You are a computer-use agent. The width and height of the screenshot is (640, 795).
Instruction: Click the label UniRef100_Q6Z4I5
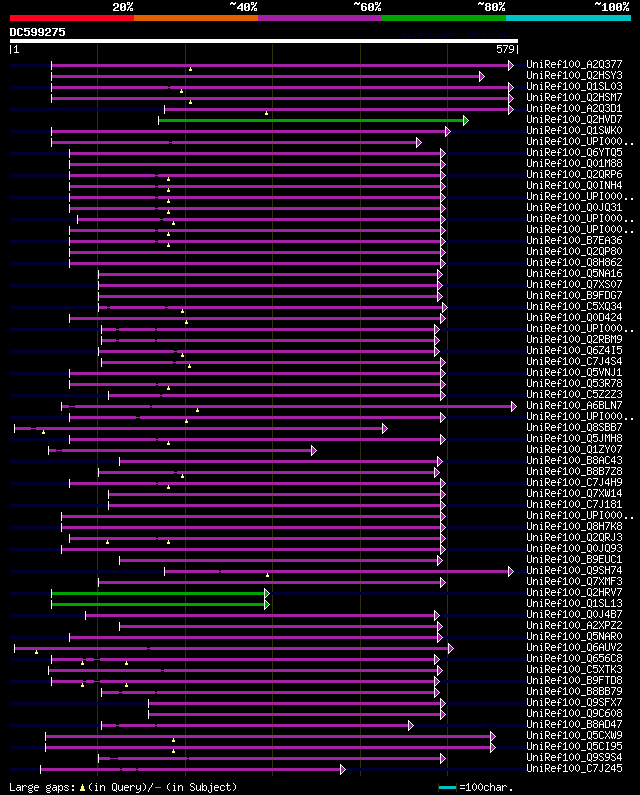coord(574,350)
